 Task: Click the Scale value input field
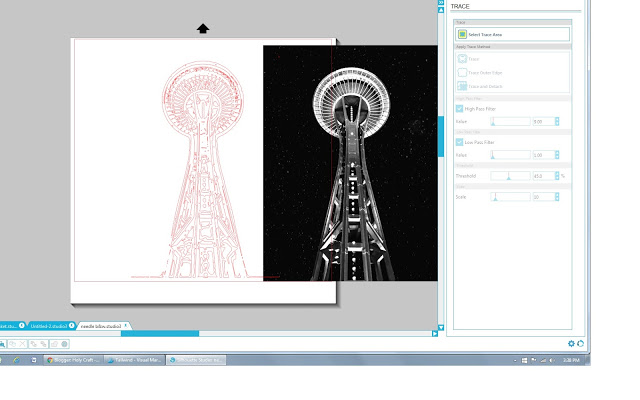pyautogui.click(x=543, y=197)
